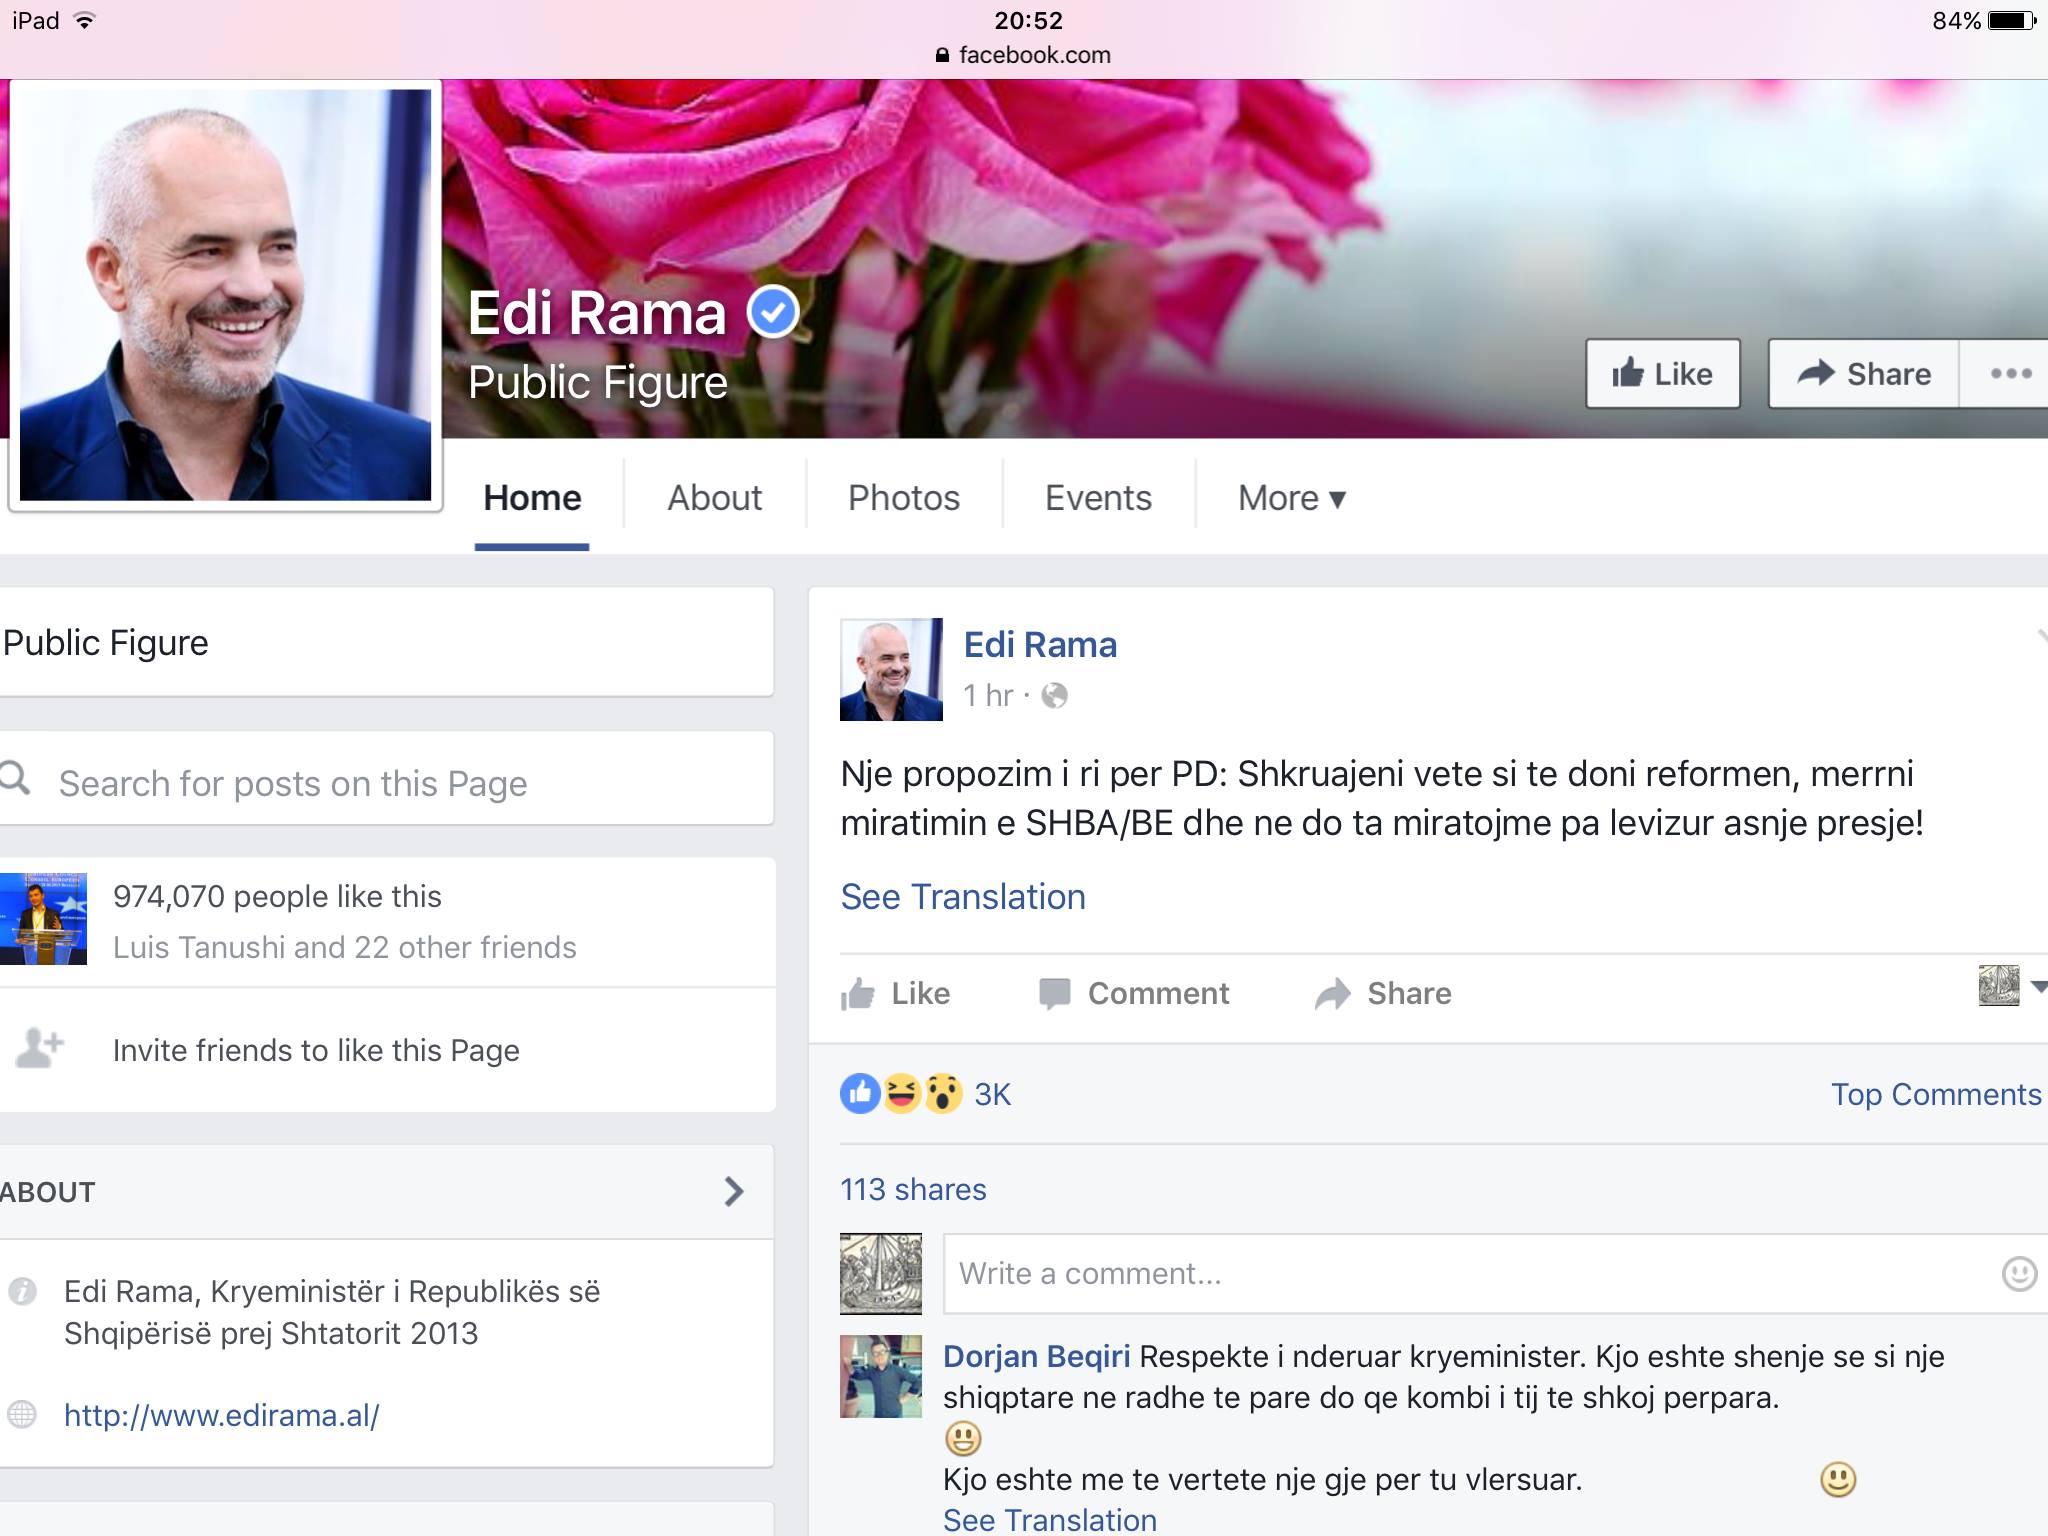The width and height of the screenshot is (2048, 1536).
Task: Expand the ABOUT section chevron
Action: [x=734, y=1191]
